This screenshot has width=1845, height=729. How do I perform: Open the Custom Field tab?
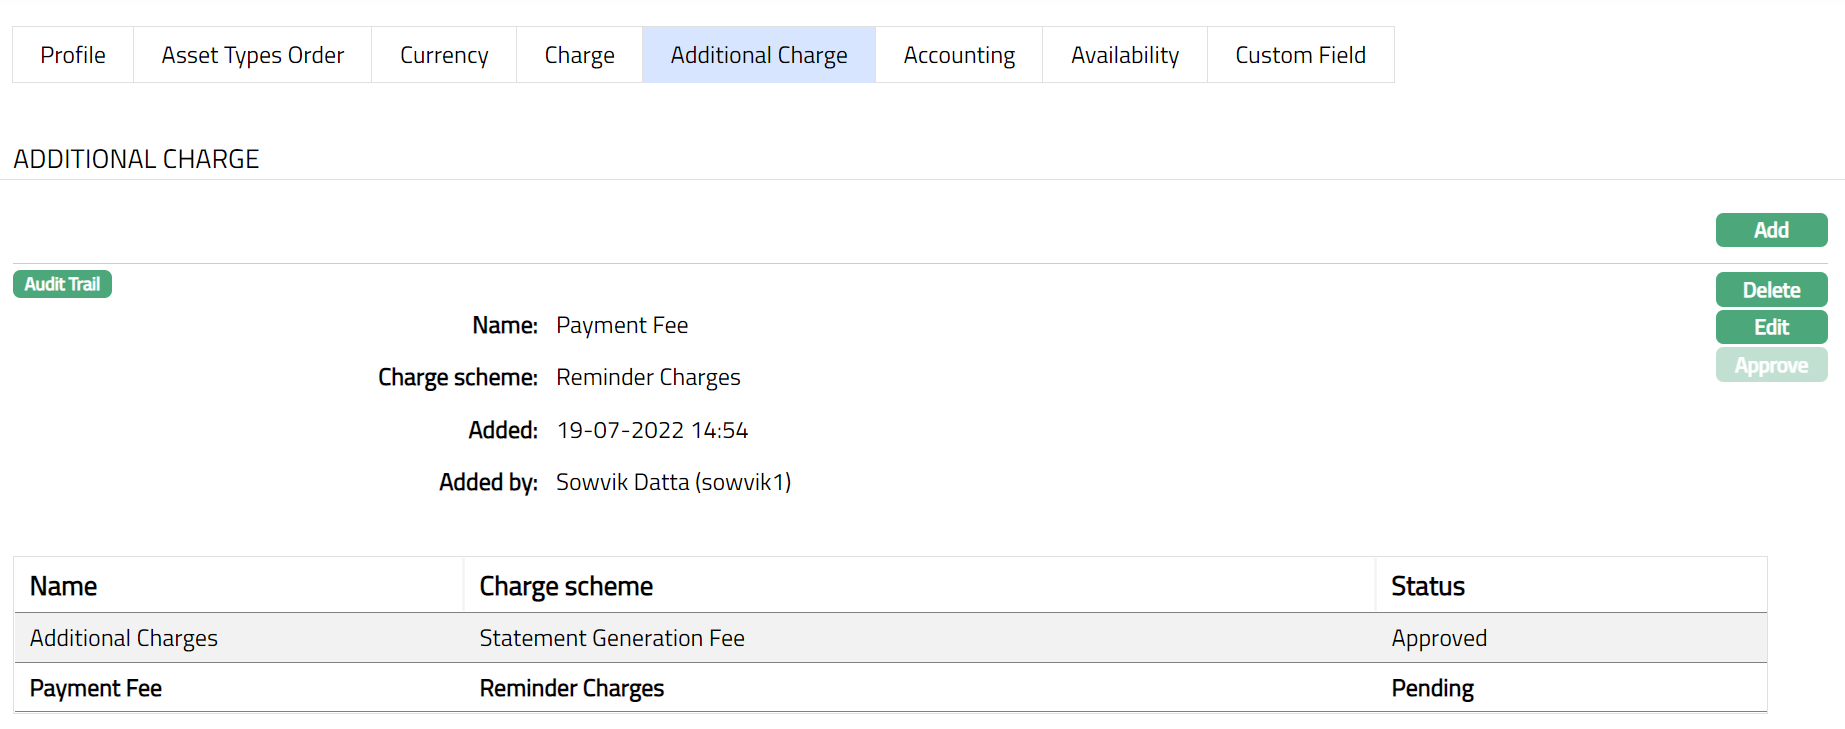1300,55
